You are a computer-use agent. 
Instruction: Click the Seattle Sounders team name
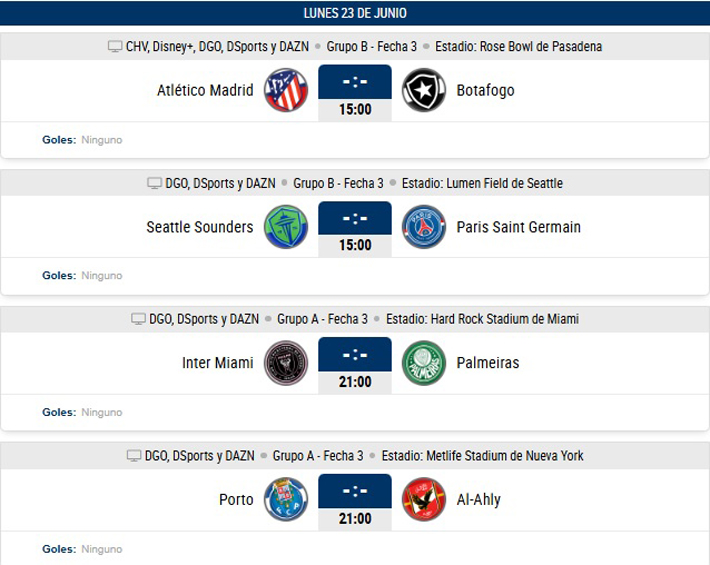(200, 227)
